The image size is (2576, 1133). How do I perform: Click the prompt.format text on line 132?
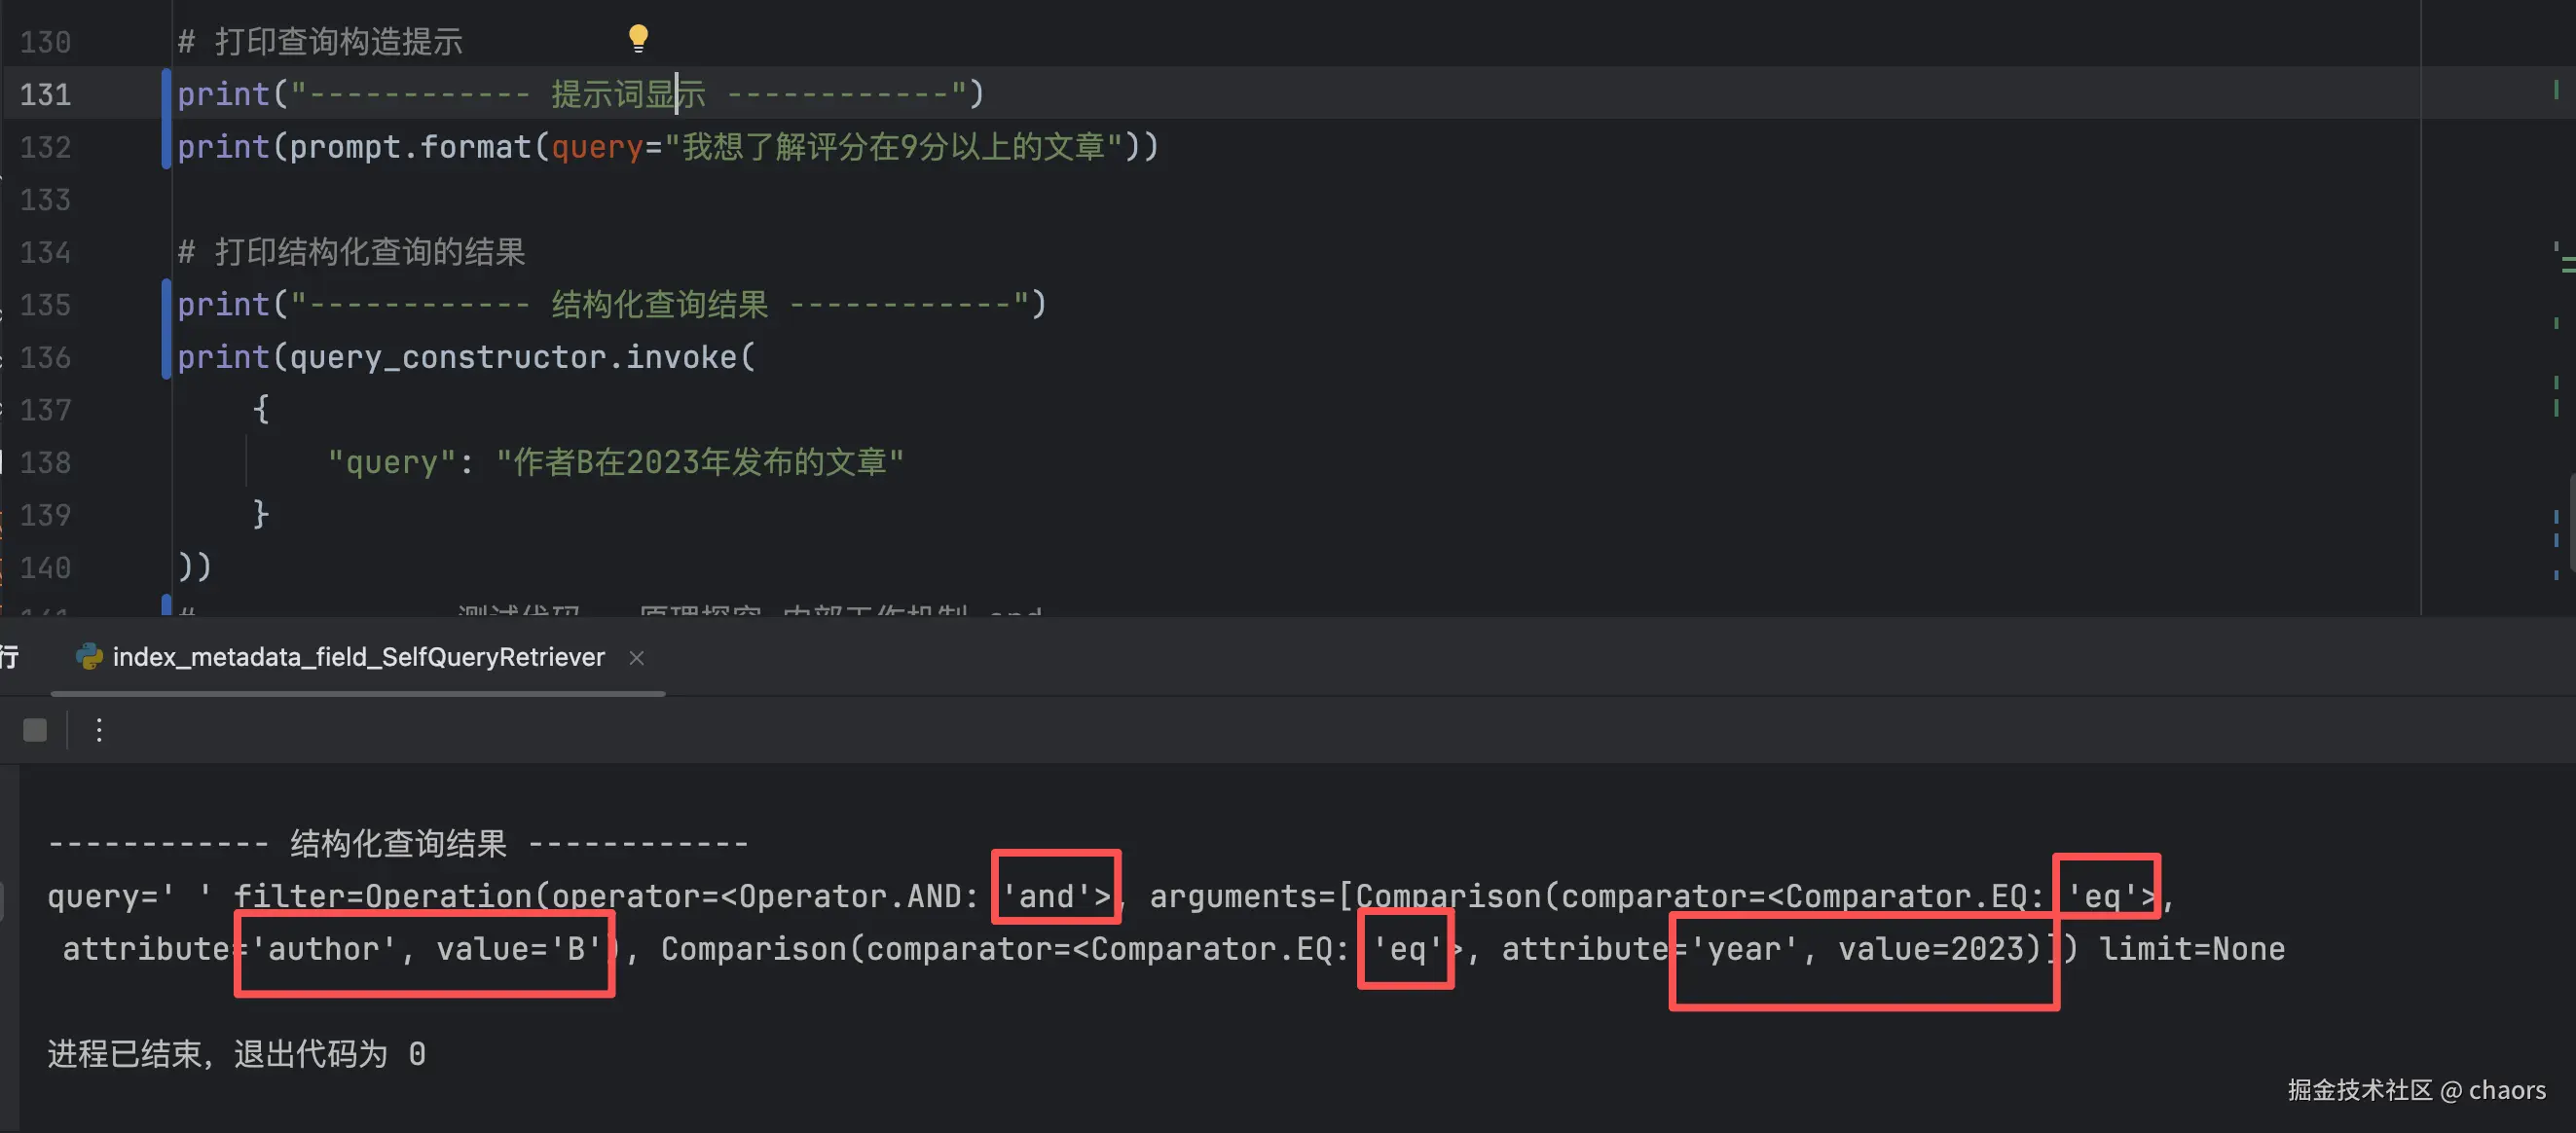tap(410, 147)
